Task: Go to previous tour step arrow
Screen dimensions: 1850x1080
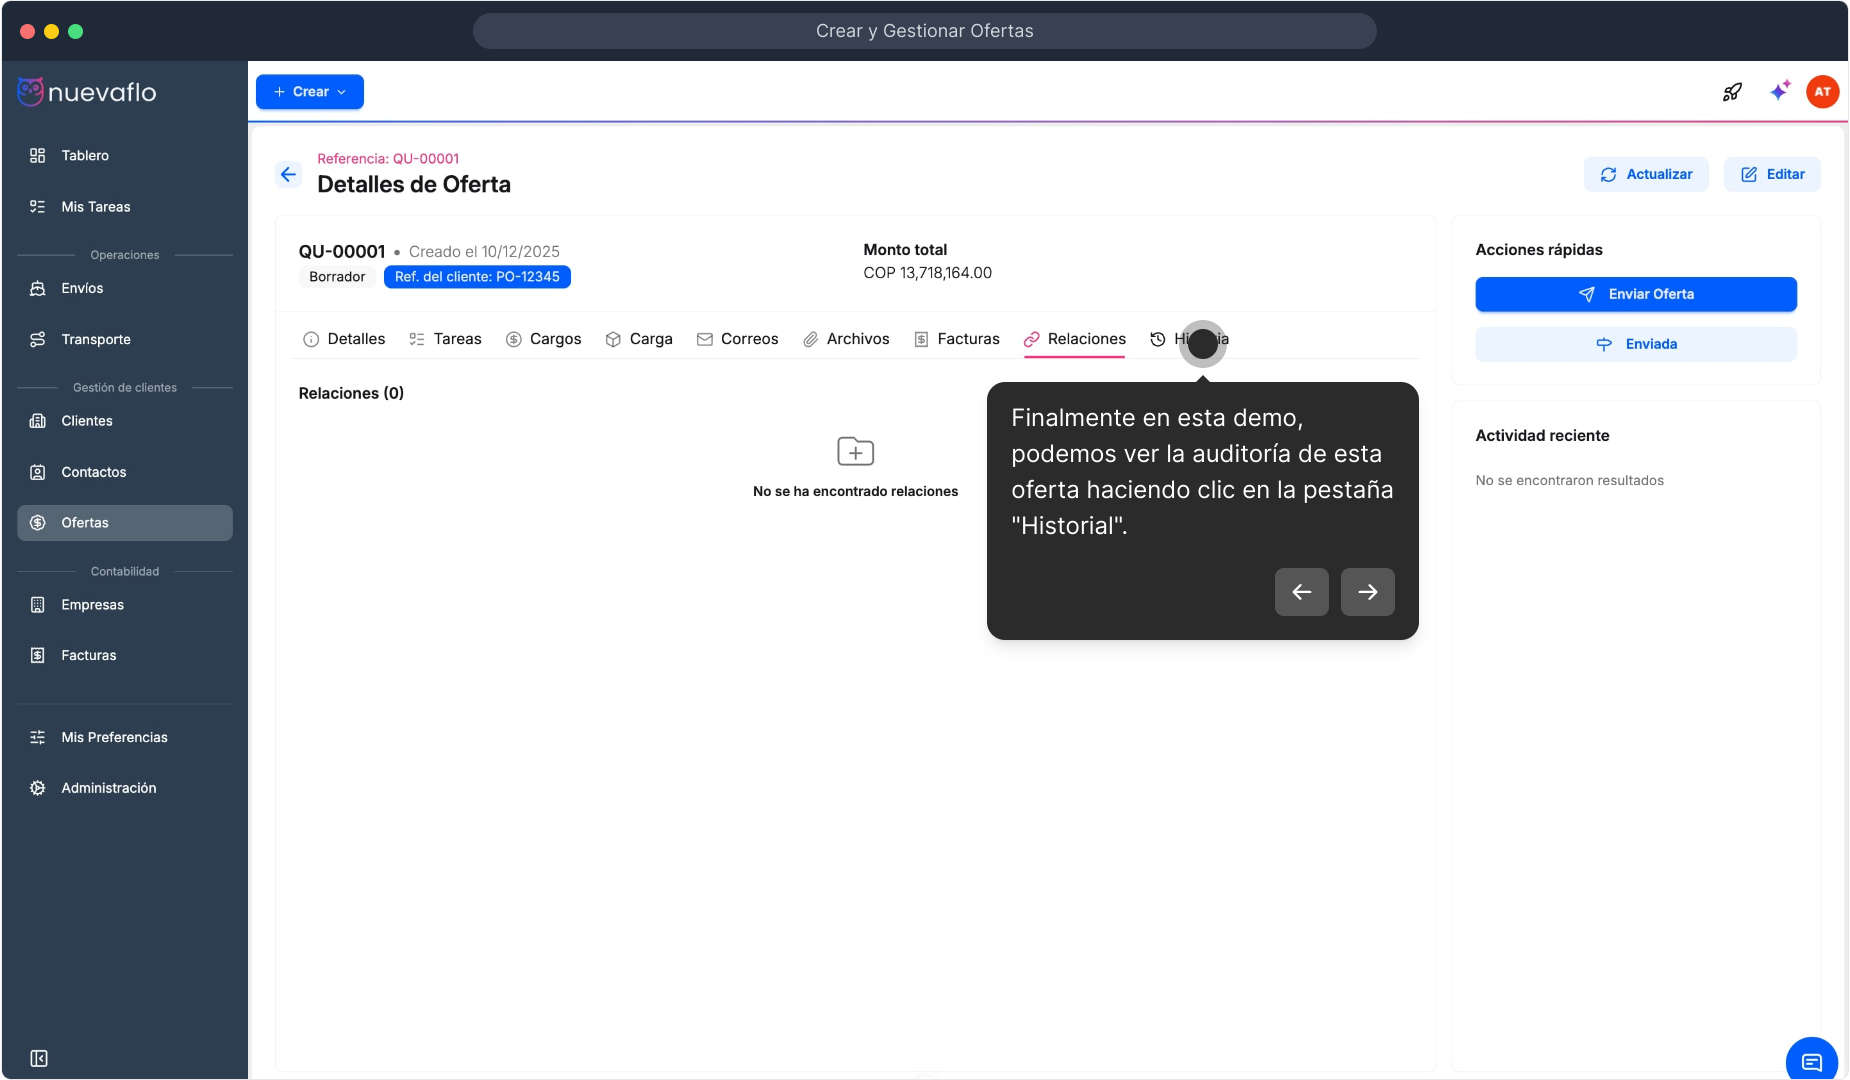Action: click(1301, 592)
